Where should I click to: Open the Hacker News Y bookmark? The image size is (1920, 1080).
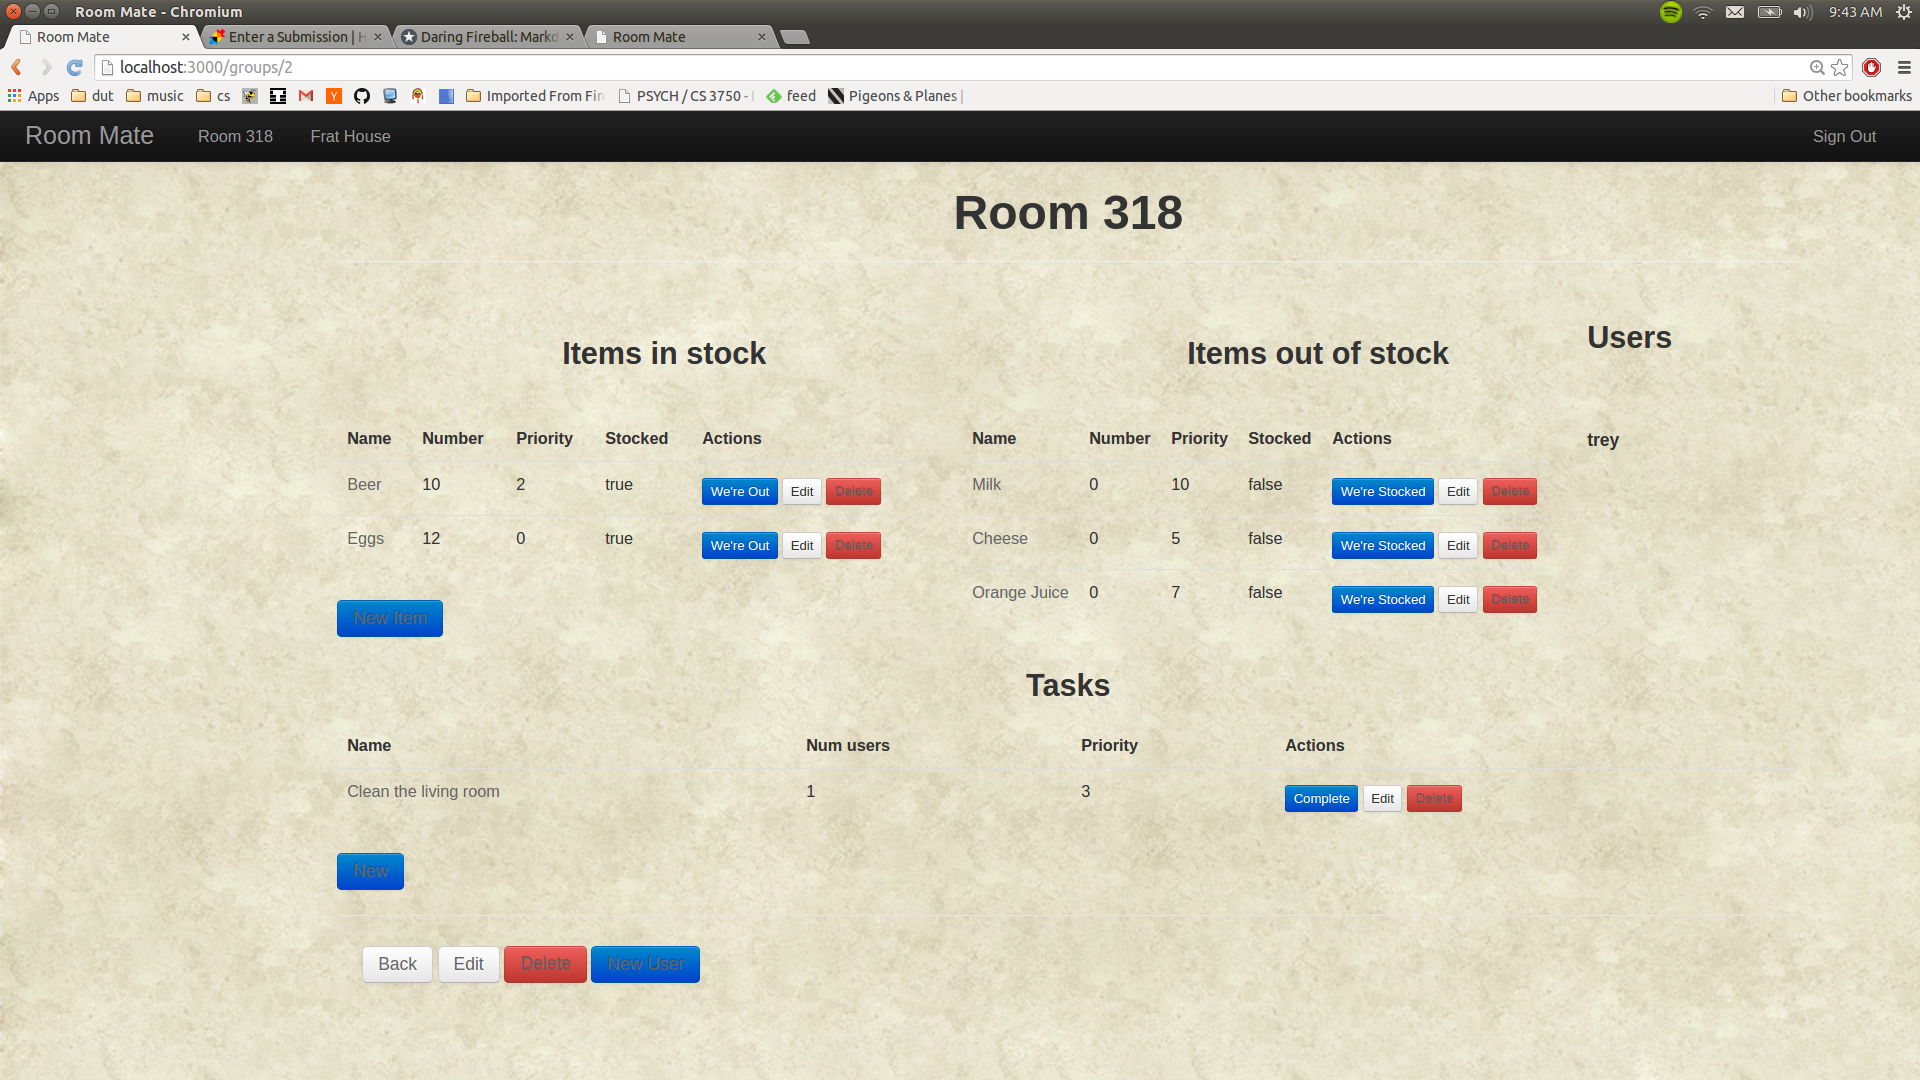[x=334, y=96]
